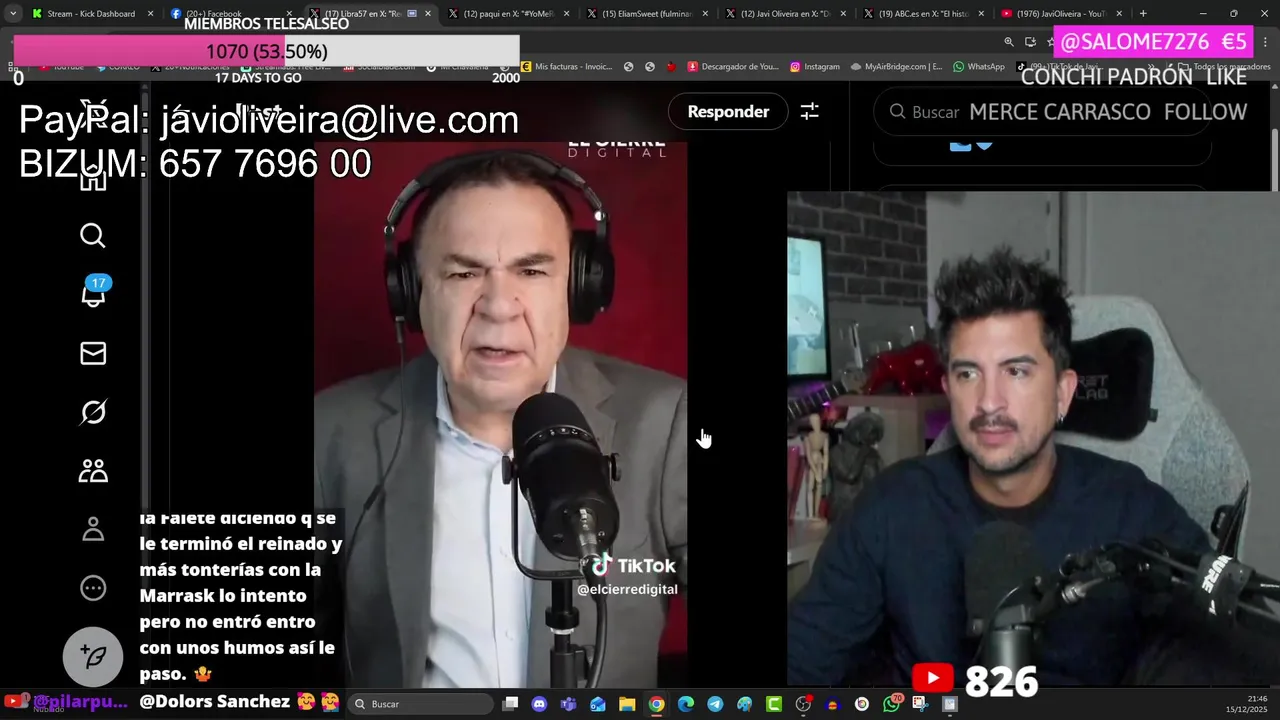The height and width of the screenshot is (720, 1280).
Task: Click the zoom magnifier icon in address bar
Action: (1008, 41)
